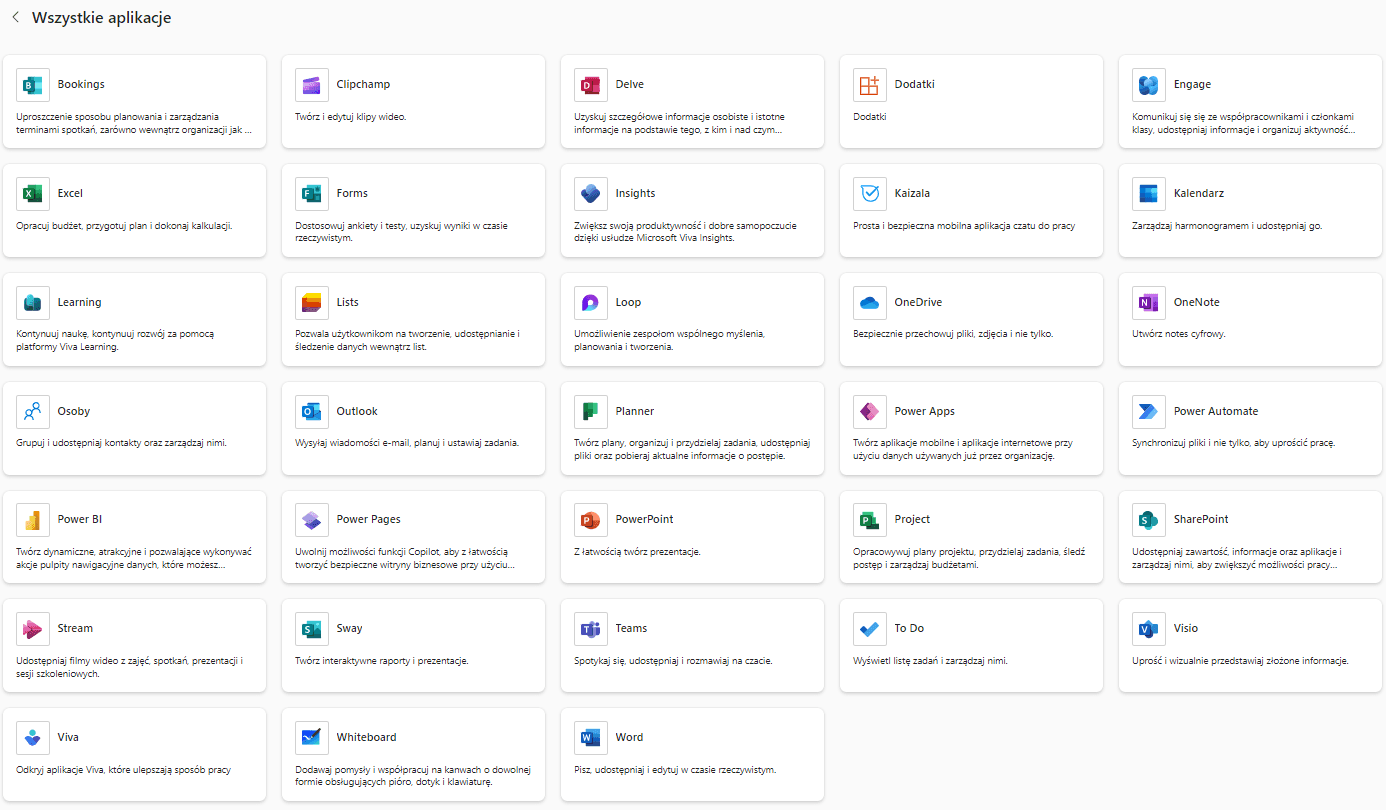Screen dimensions: 1386x810
Task: Select the Word app icon
Action: [591, 738]
